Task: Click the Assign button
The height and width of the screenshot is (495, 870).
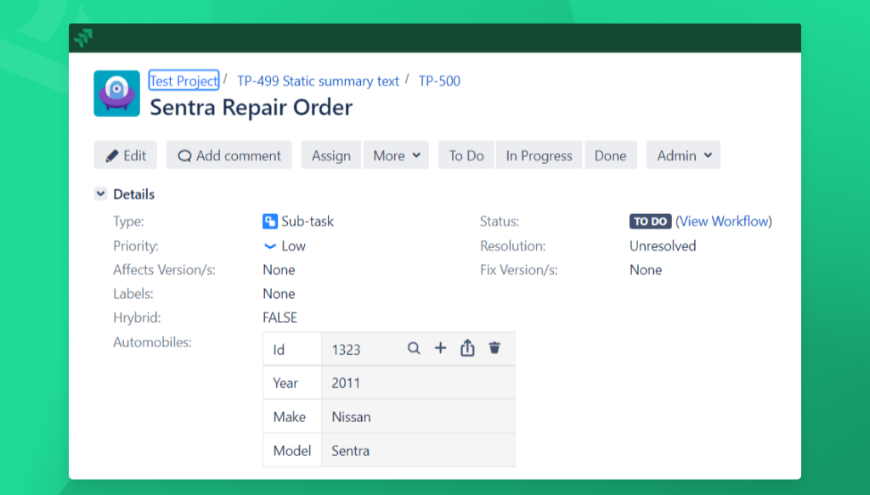Action: 331,155
